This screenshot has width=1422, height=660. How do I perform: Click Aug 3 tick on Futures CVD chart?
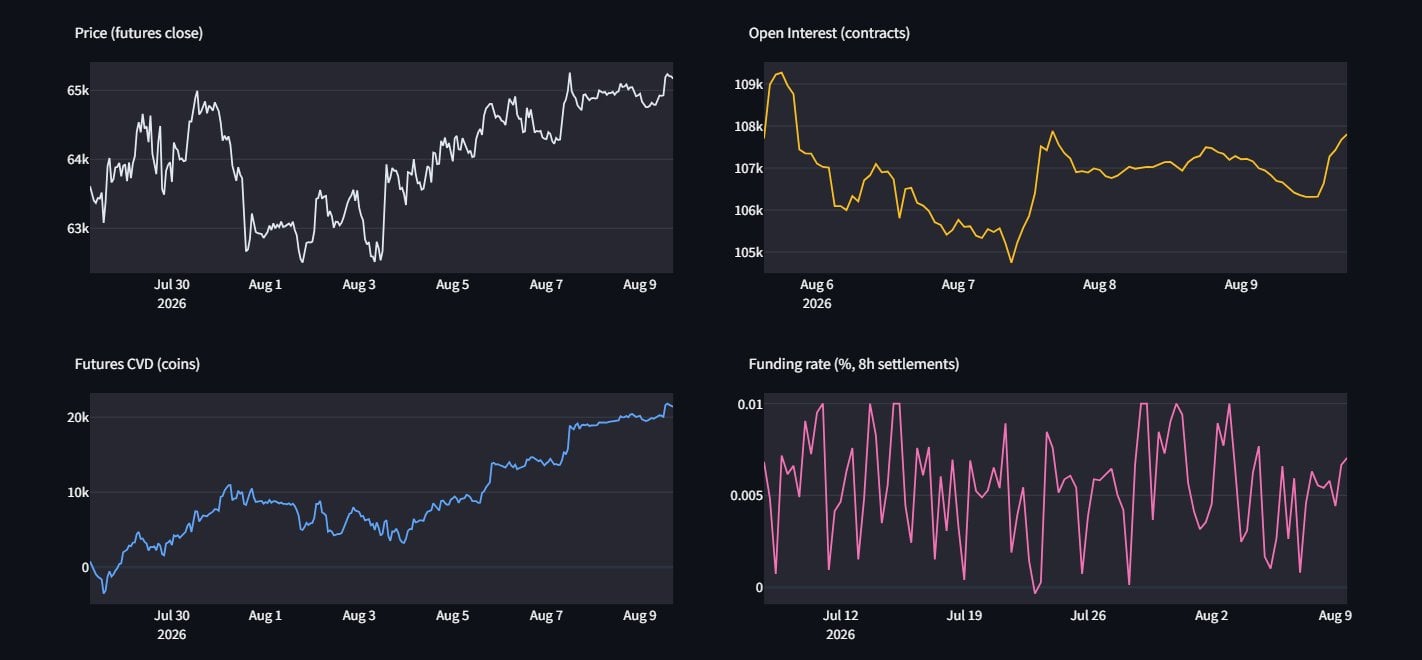coord(359,616)
